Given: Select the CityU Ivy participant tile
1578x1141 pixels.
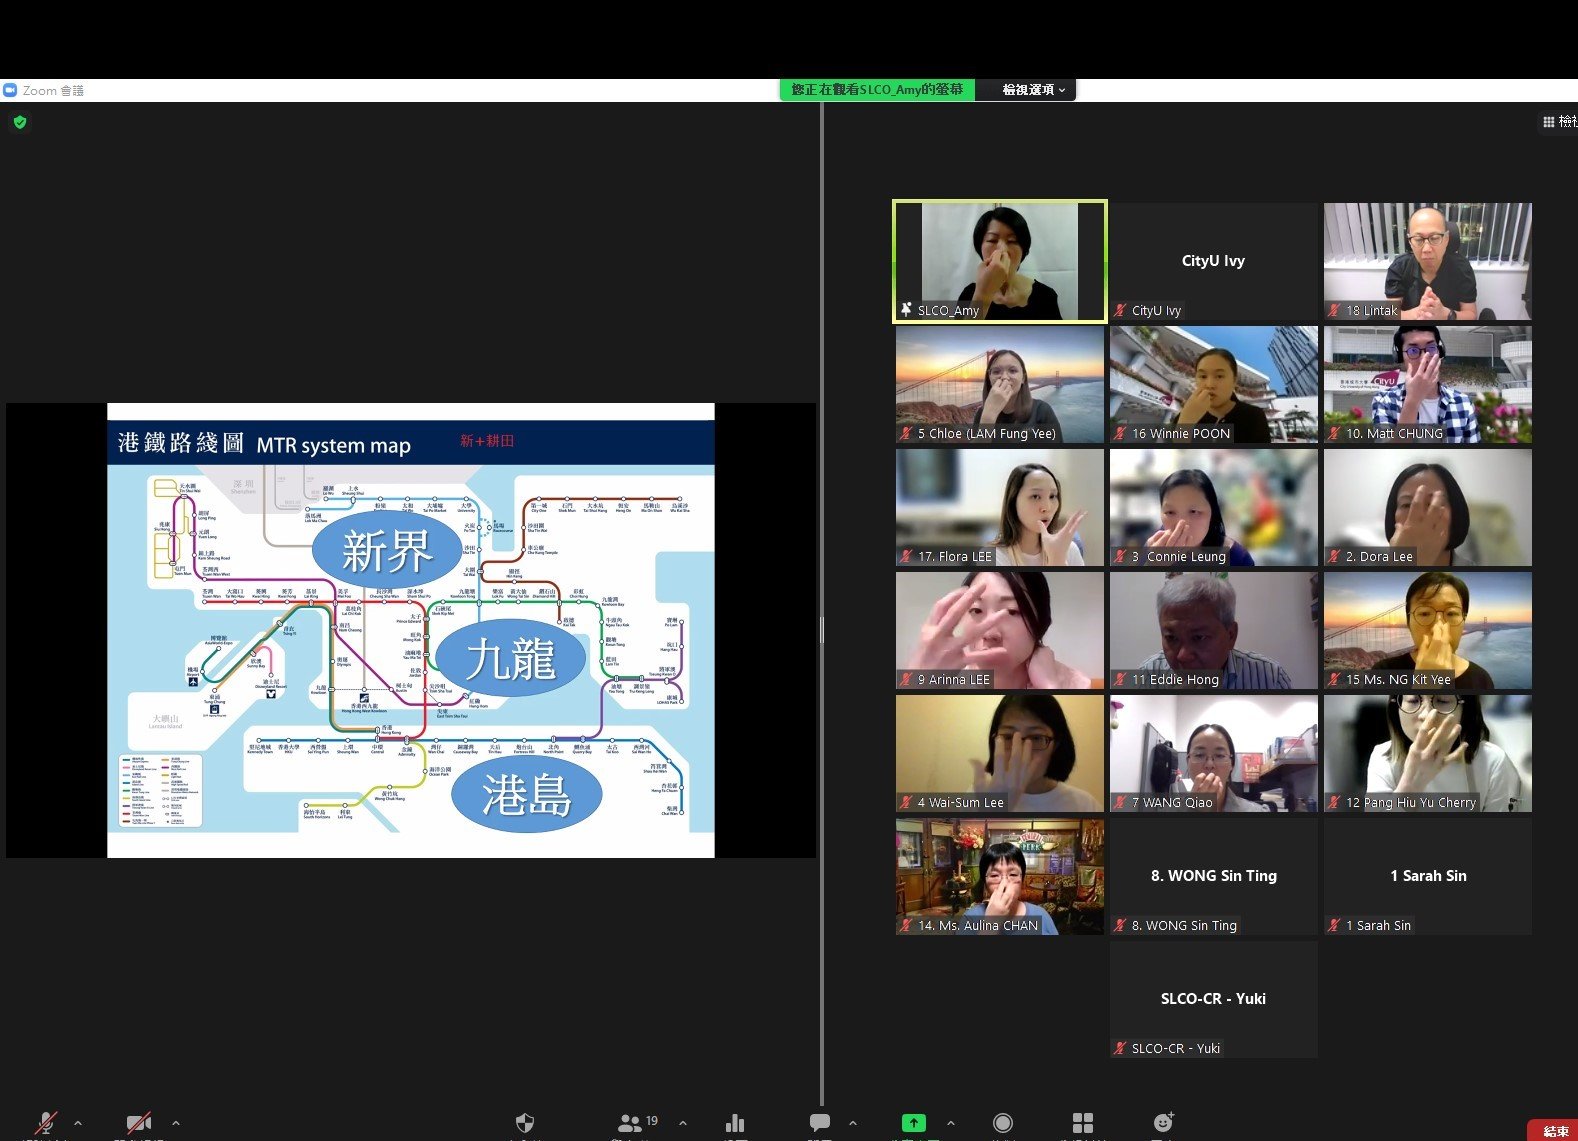Looking at the screenshot, I should [x=1213, y=262].
